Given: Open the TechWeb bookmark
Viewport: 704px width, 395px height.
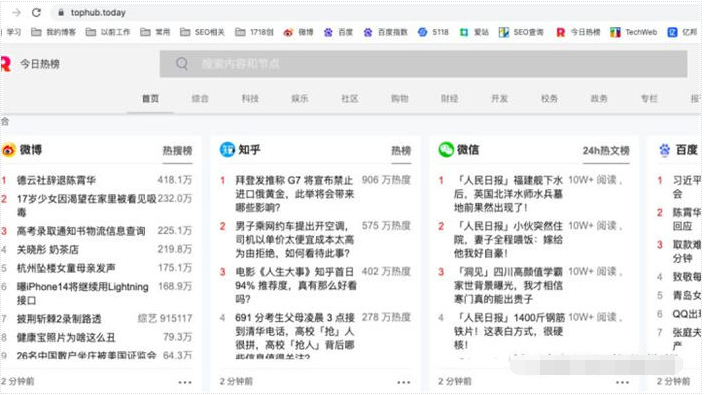Looking at the screenshot, I should 634,32.
